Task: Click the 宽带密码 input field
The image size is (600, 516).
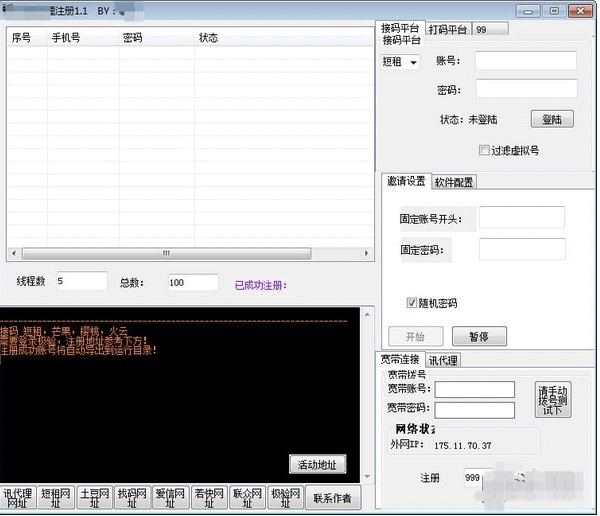Action: (x=474, y=410)
